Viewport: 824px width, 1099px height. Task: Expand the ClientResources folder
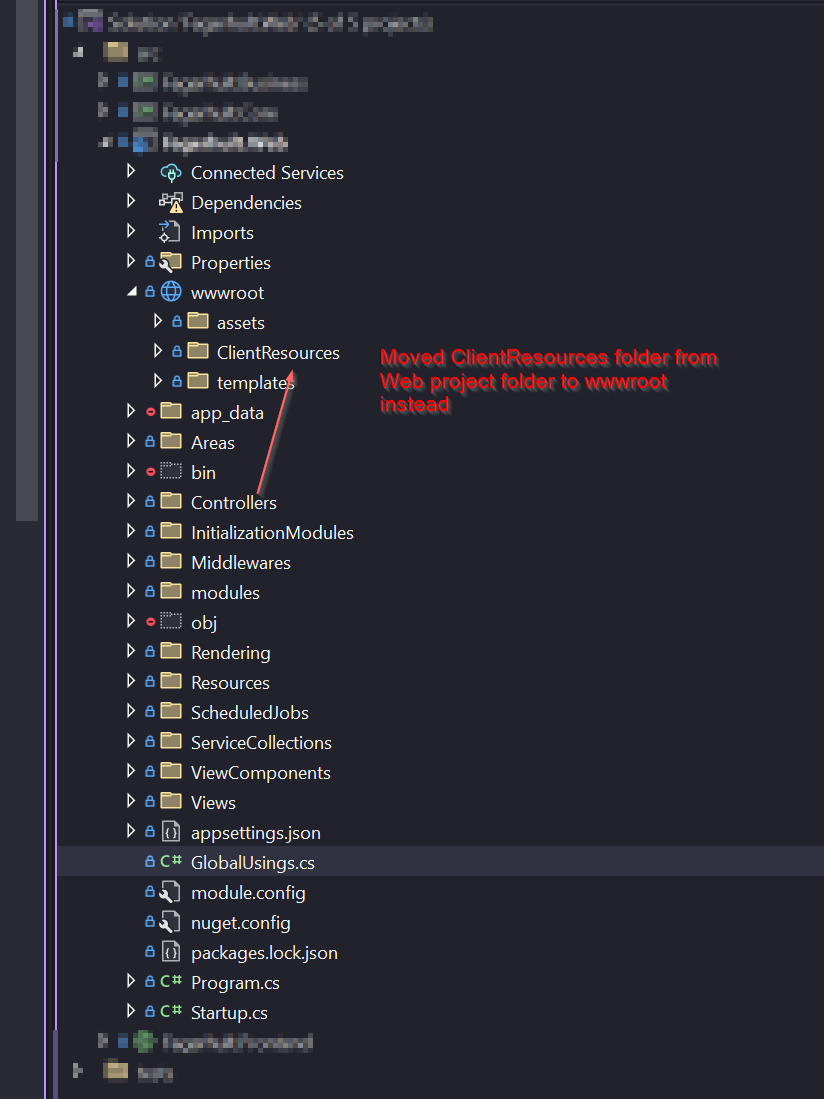[157, 352]
